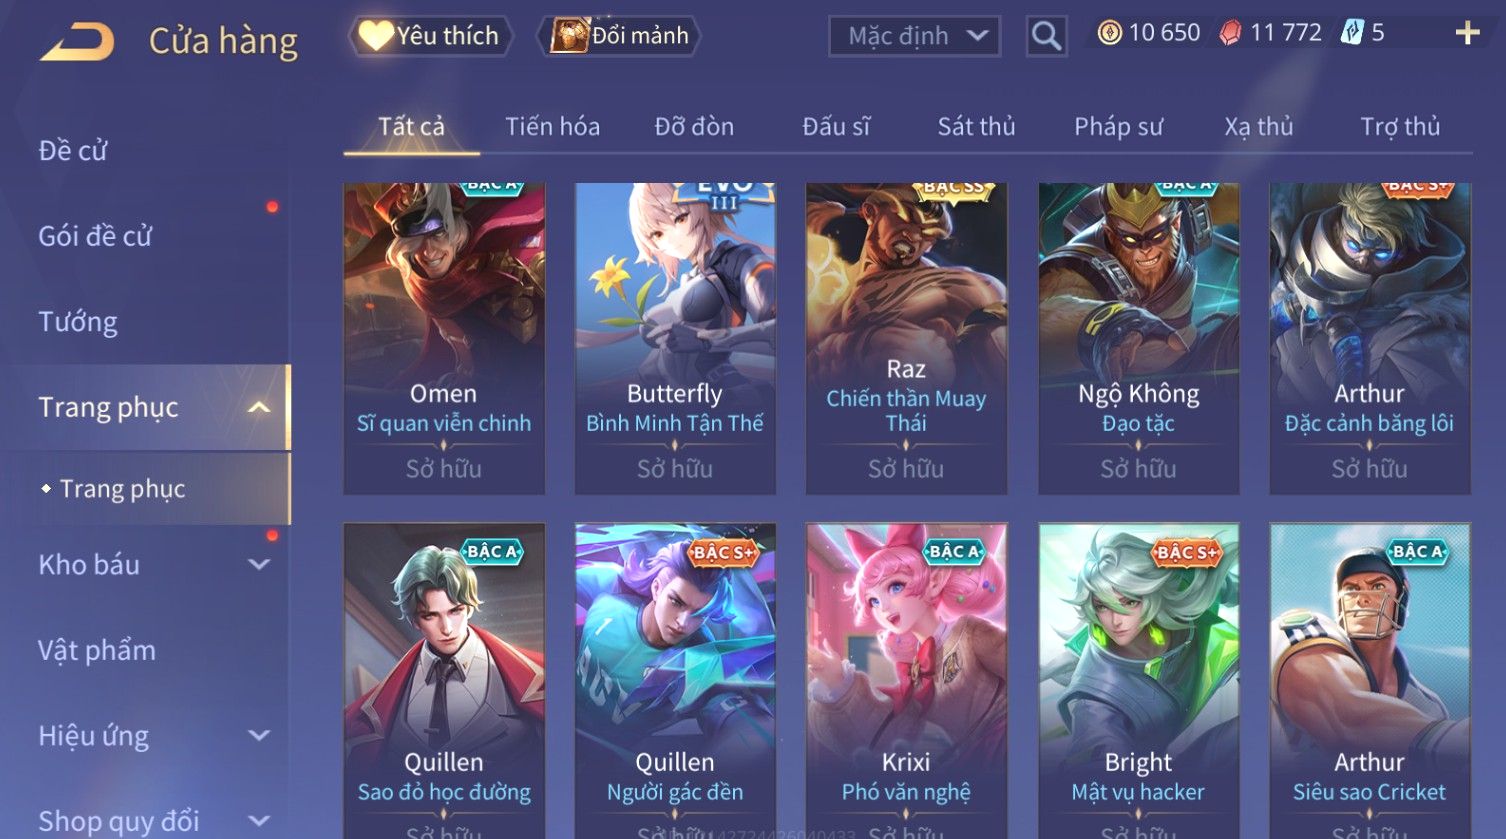Open the Mặc định sort dropdown
Screen dimensions: 1506x839
pyautogui.click(x=914, y=36)
